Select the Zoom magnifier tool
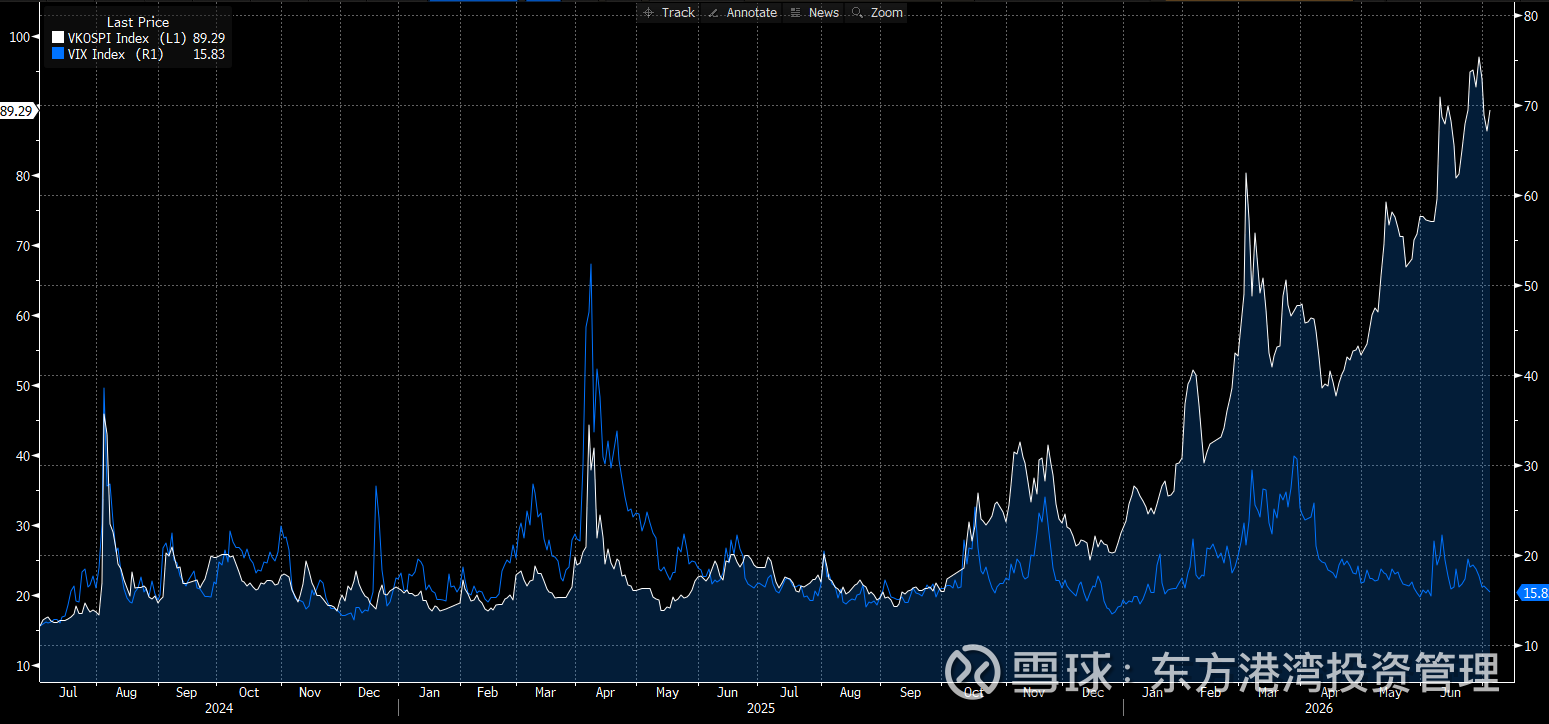Viewport: 1549px width, 724px height. coord(877,12)
